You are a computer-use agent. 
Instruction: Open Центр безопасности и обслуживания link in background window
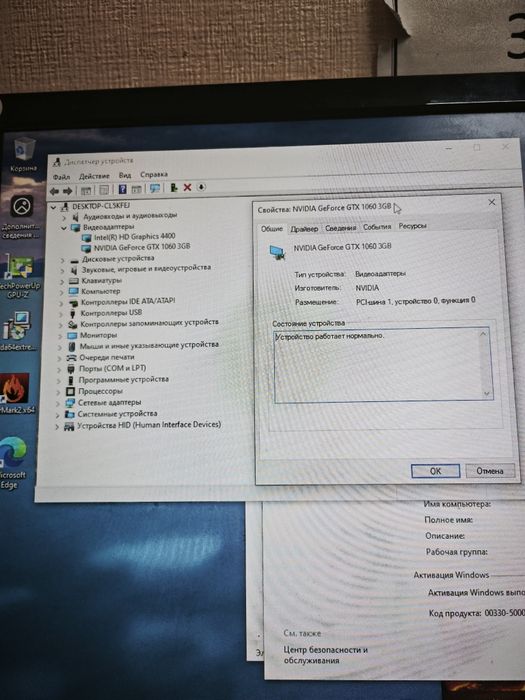pos(325,655)
